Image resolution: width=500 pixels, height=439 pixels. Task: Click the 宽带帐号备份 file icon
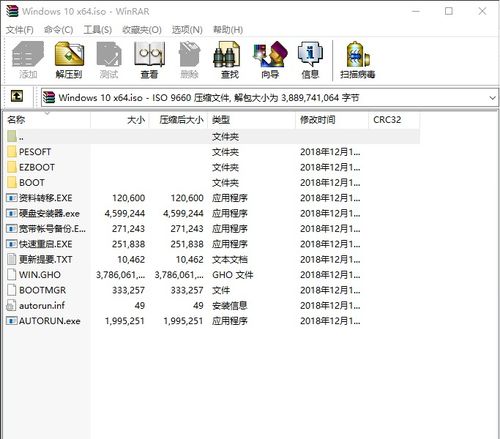(x=12, y=228)
